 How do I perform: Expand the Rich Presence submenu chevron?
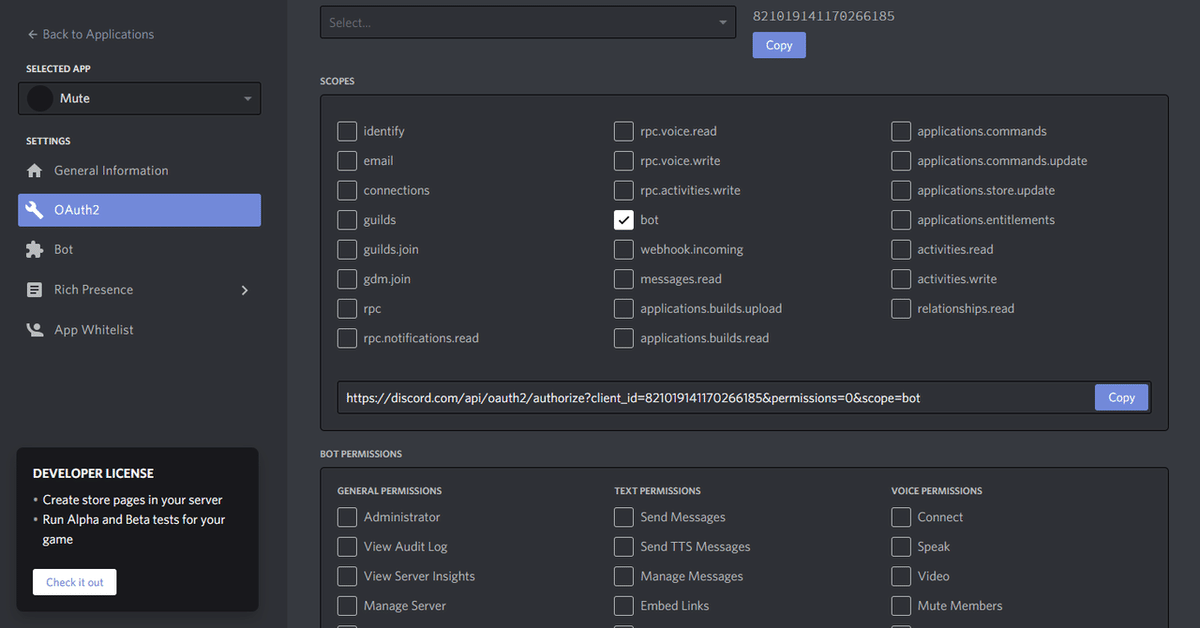(245, 290)
